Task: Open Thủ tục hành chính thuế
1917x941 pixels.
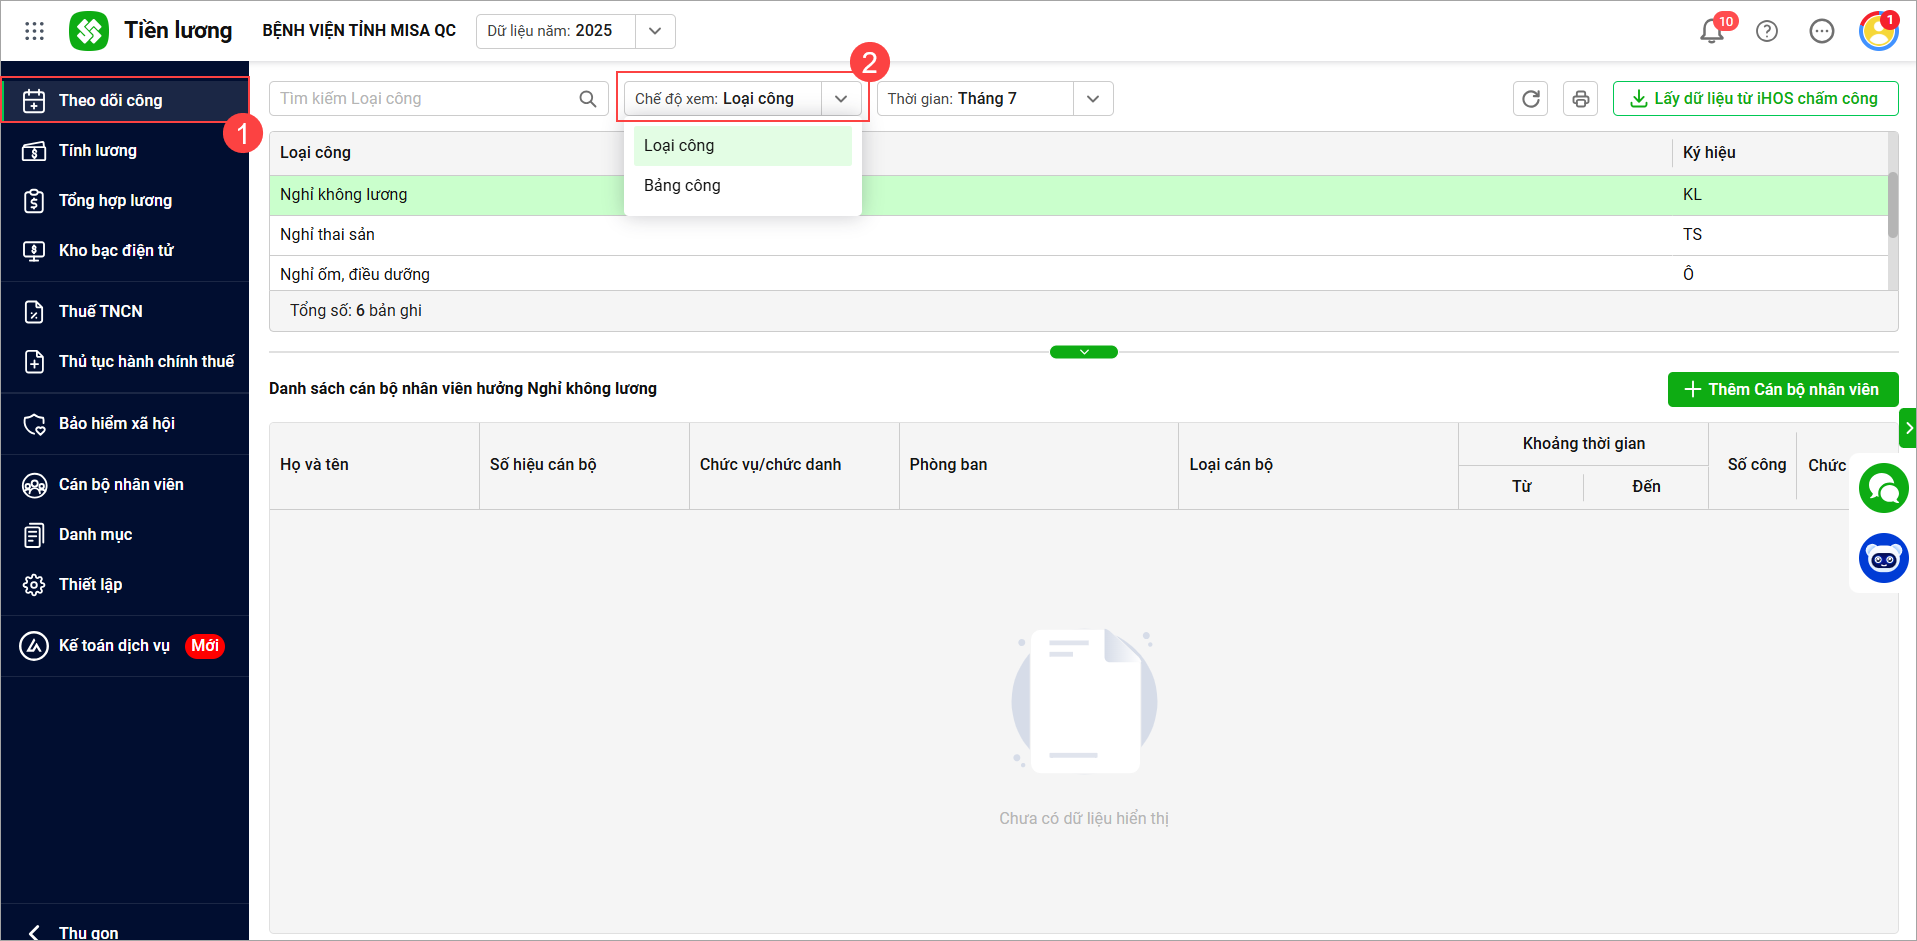Action: pyautogui.click(x=125, y=361)
